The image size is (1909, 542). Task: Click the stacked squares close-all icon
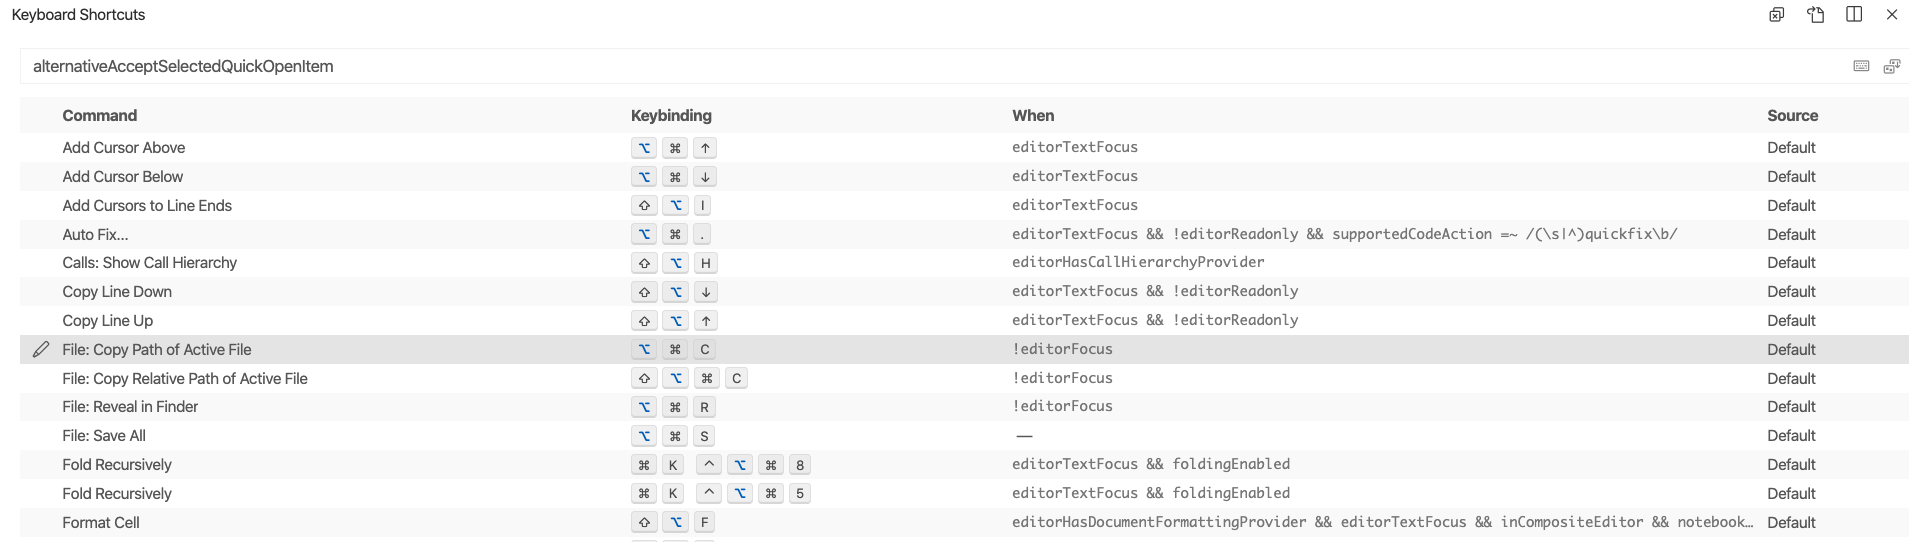(x=1777, y=14)
